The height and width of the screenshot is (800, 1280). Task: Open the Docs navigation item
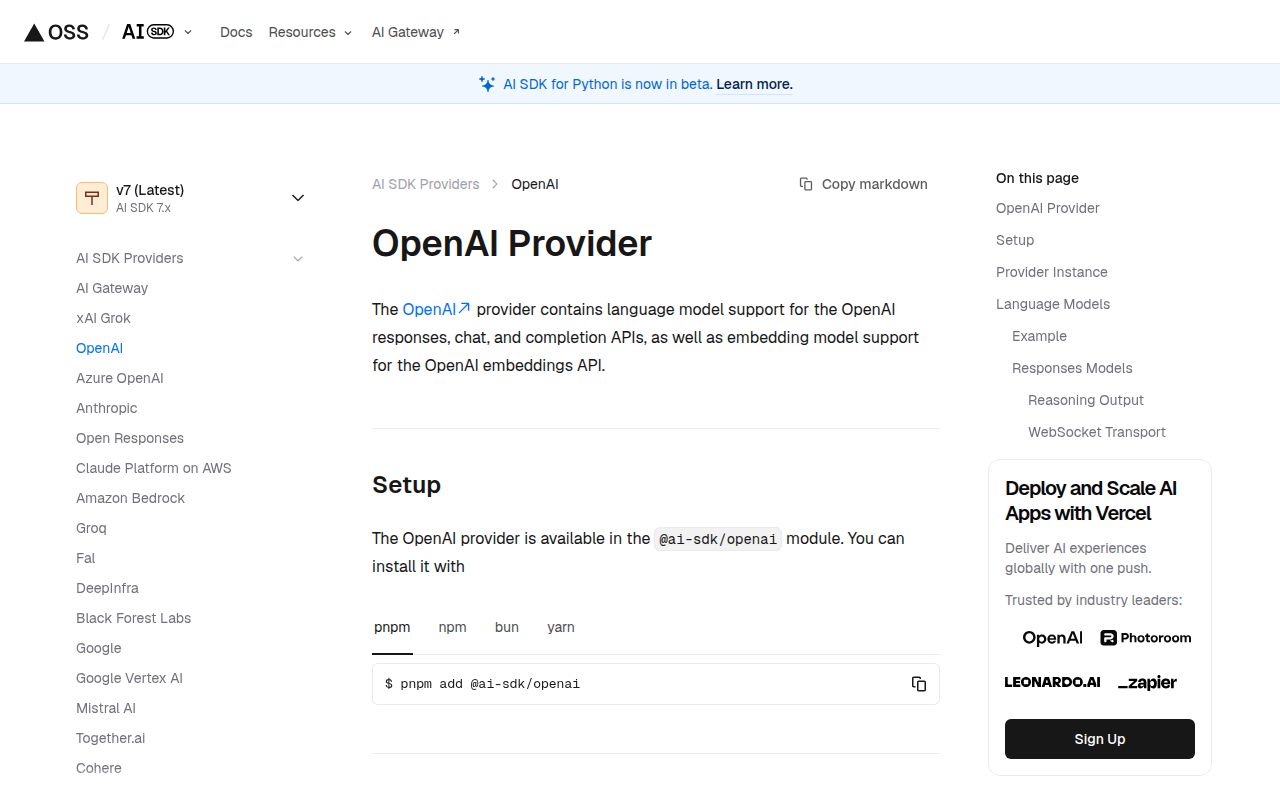236,32
